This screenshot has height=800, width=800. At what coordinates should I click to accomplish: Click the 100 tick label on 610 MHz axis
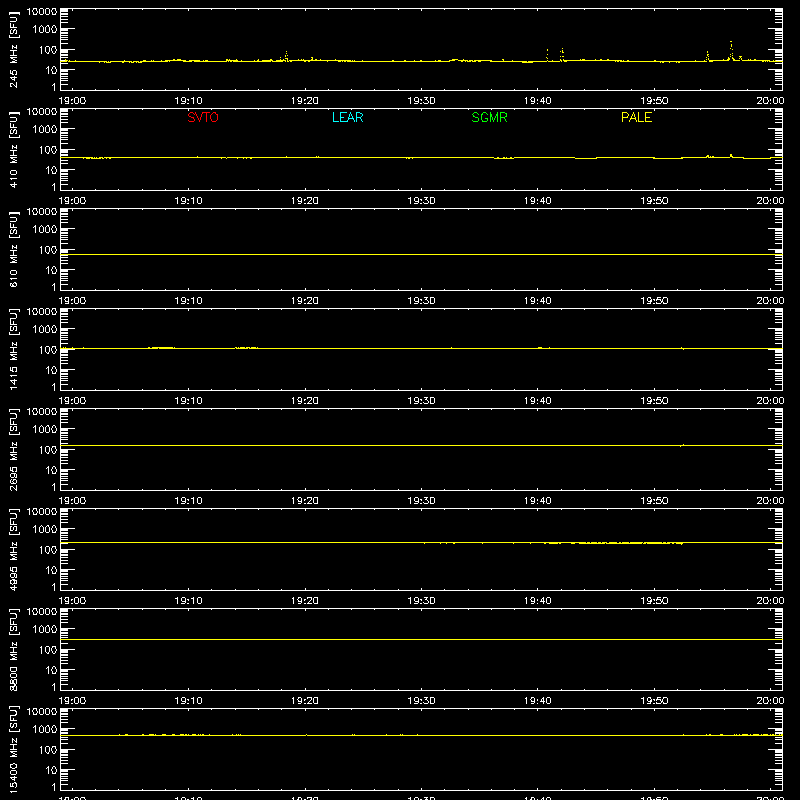click(x=48, y=250)
